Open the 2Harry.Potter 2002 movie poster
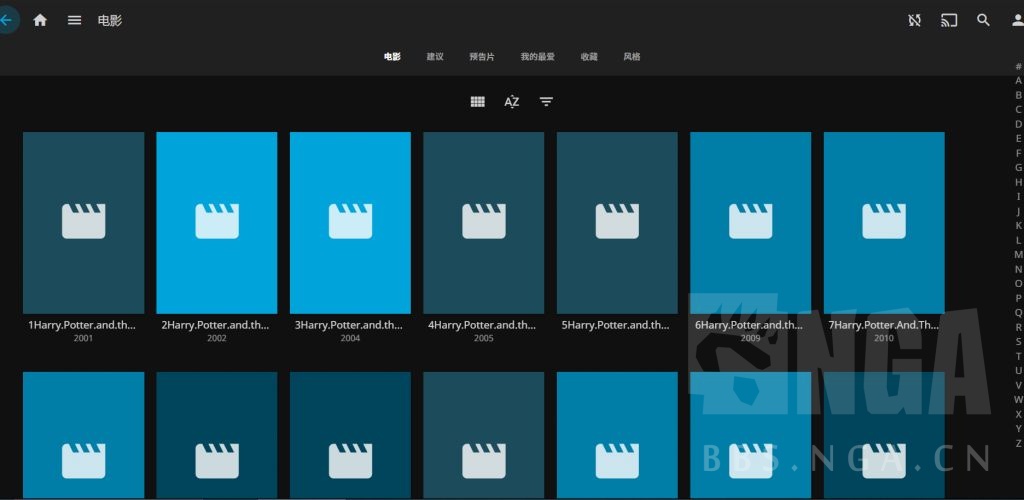 pyautogui.click(x=217, y=223)
